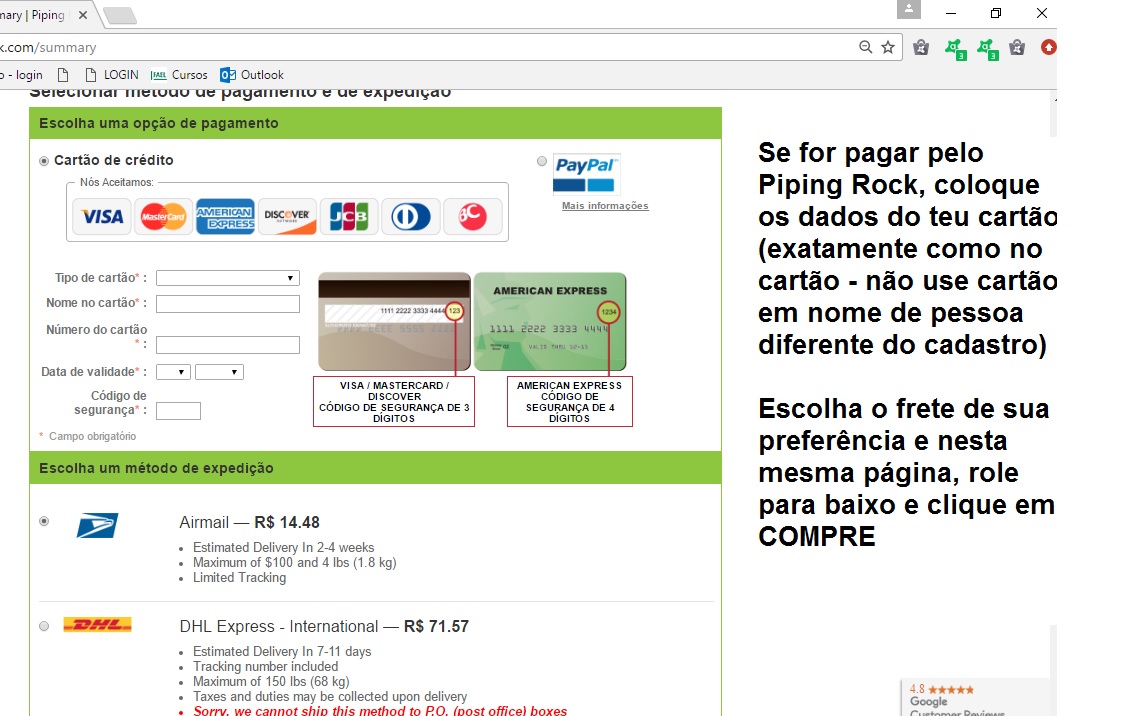Select the PayPal payment radio button

click(542, 161)
